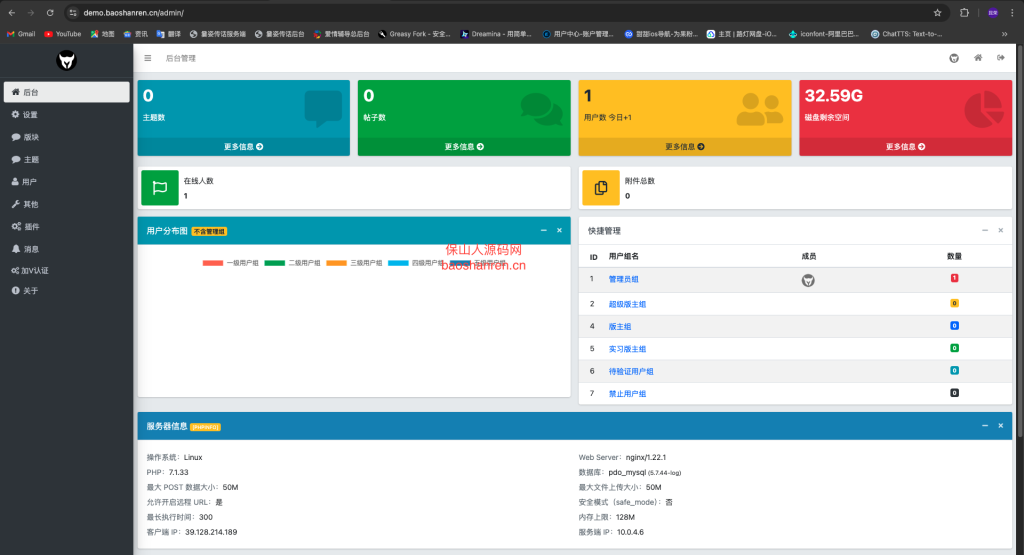
Task: Click the client IP value 39.128.214.189
Action: [211, 532]
